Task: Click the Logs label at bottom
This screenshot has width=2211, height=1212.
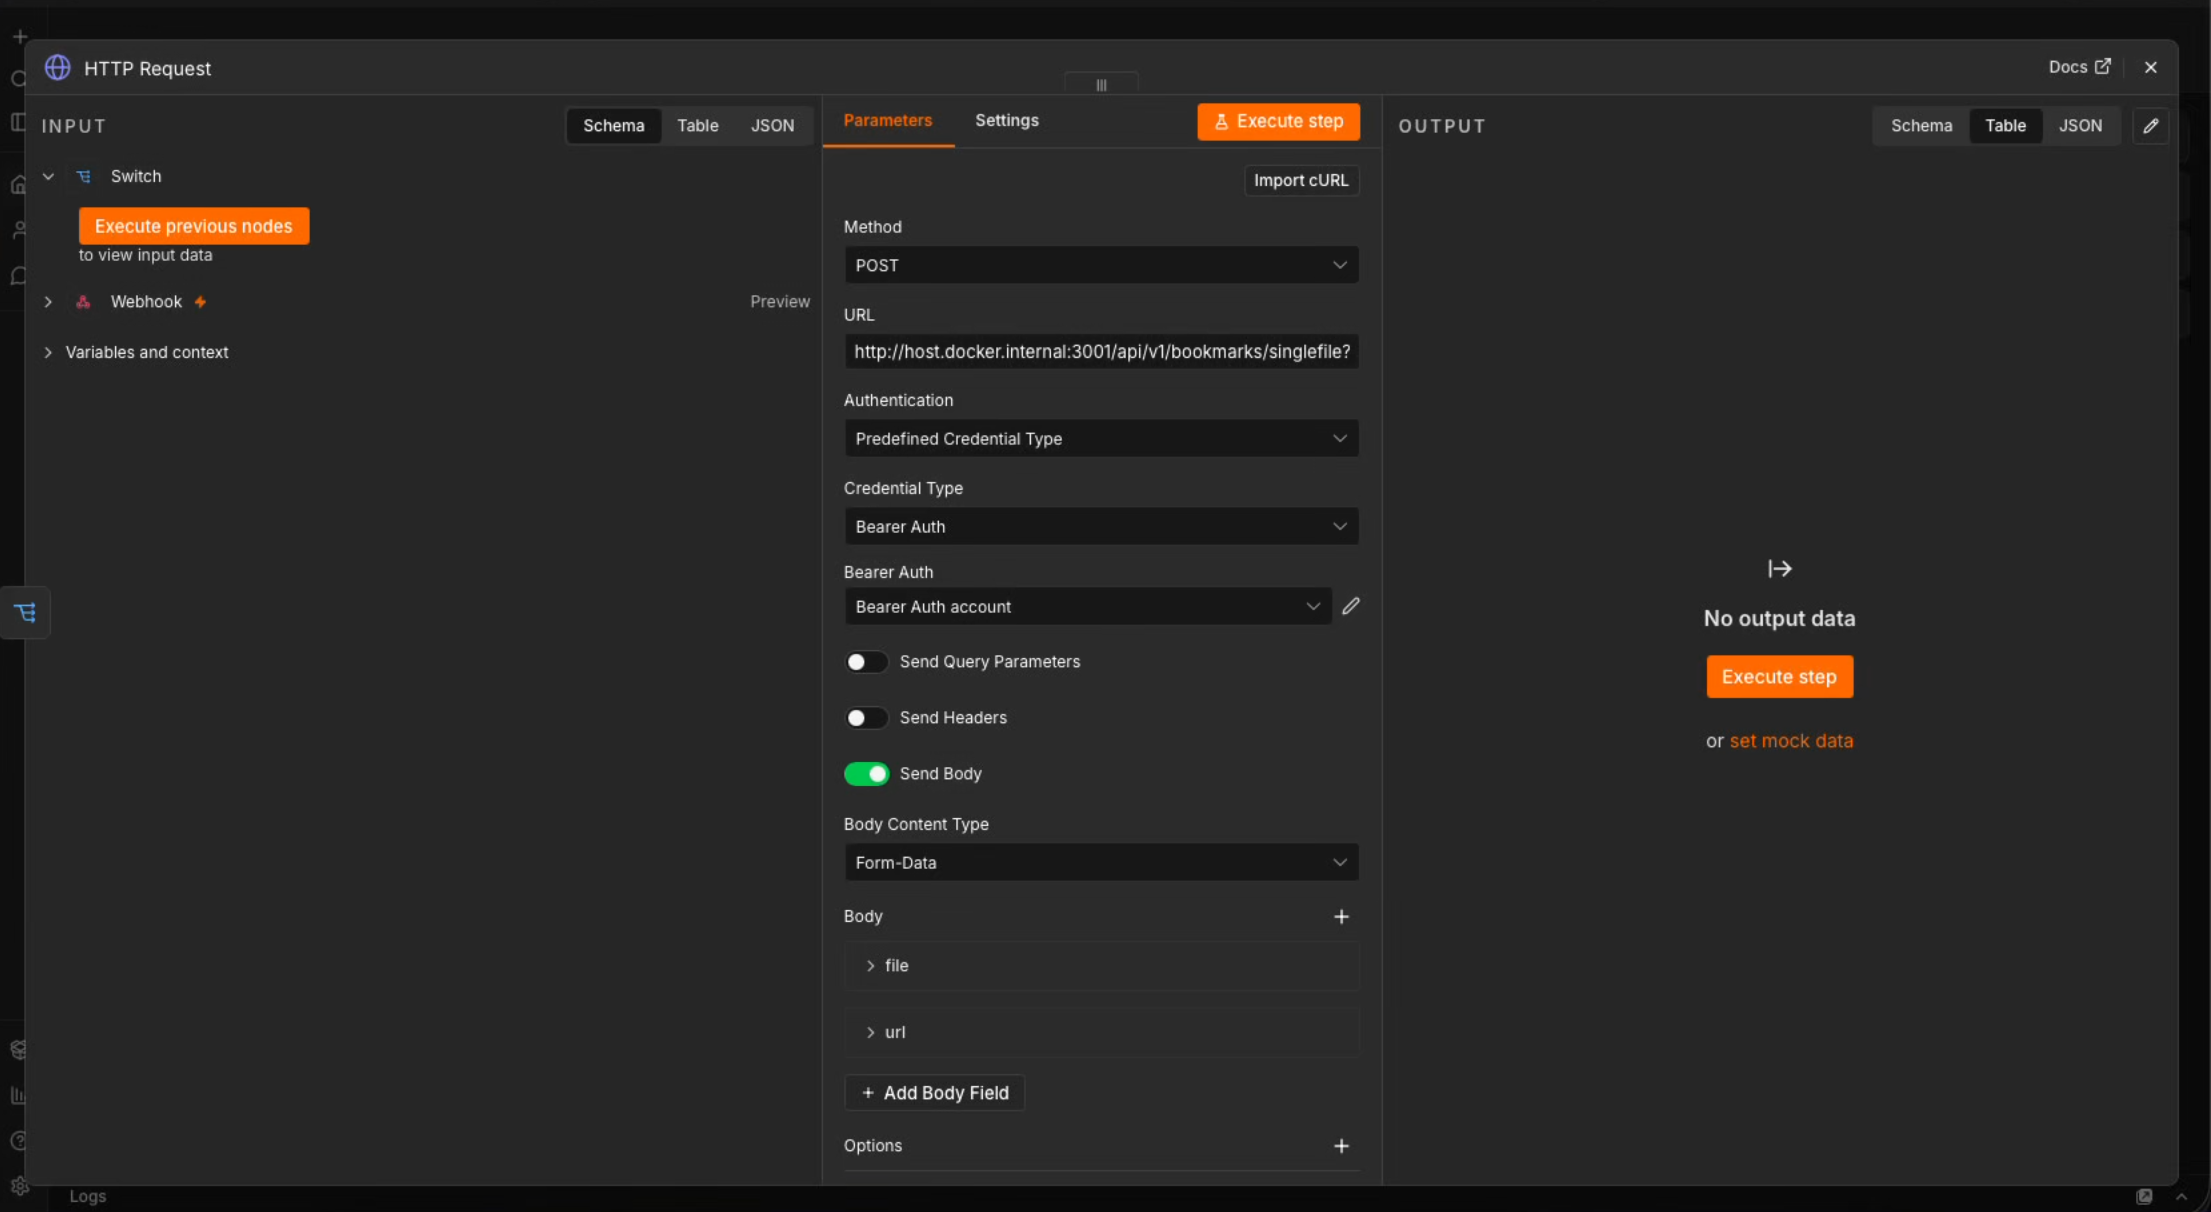Action: (88, 1197)
